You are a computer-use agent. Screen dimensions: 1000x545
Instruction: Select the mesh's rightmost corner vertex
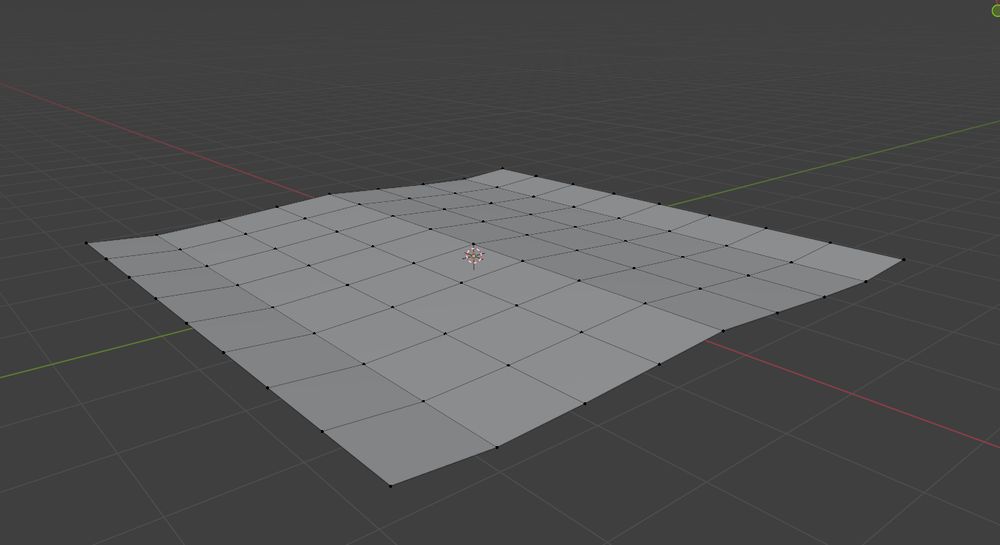[x=904, y=259]
